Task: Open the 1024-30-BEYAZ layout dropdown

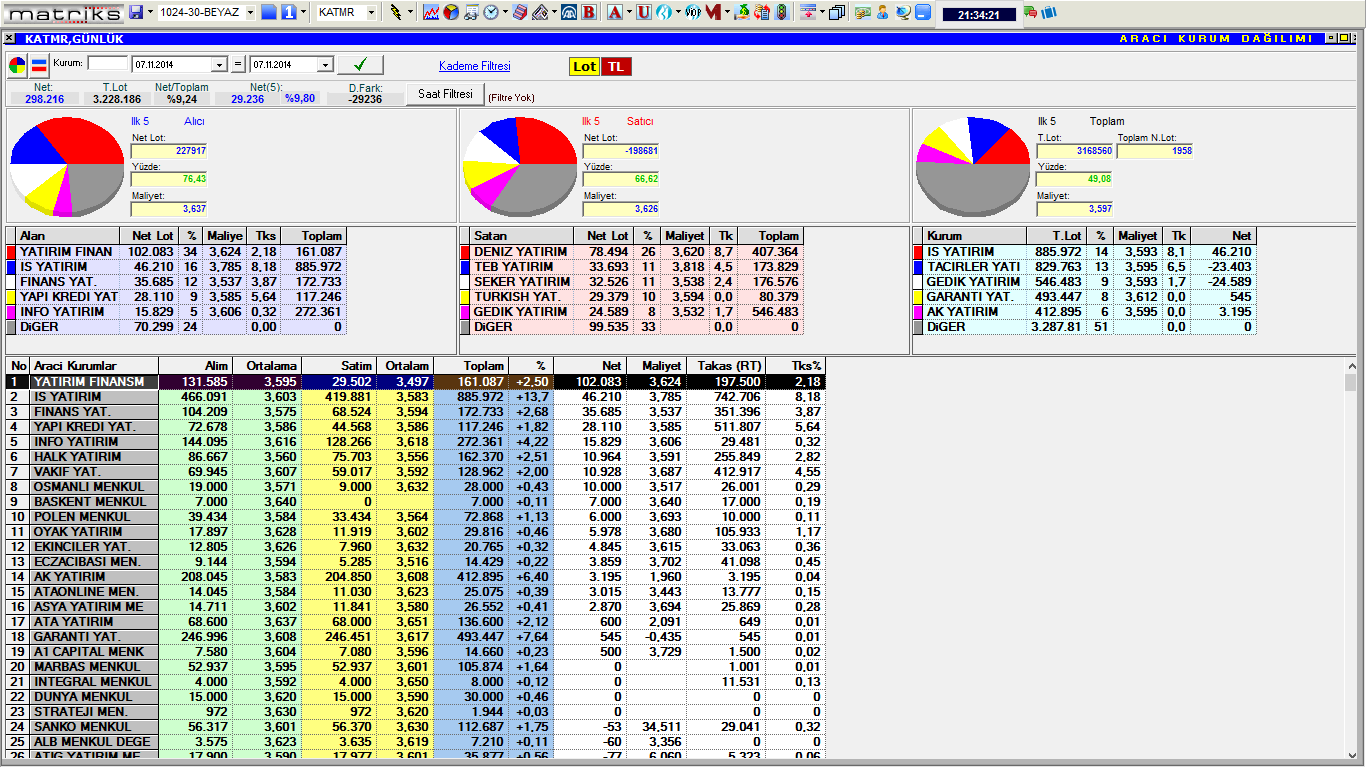Action: (249, 12)
